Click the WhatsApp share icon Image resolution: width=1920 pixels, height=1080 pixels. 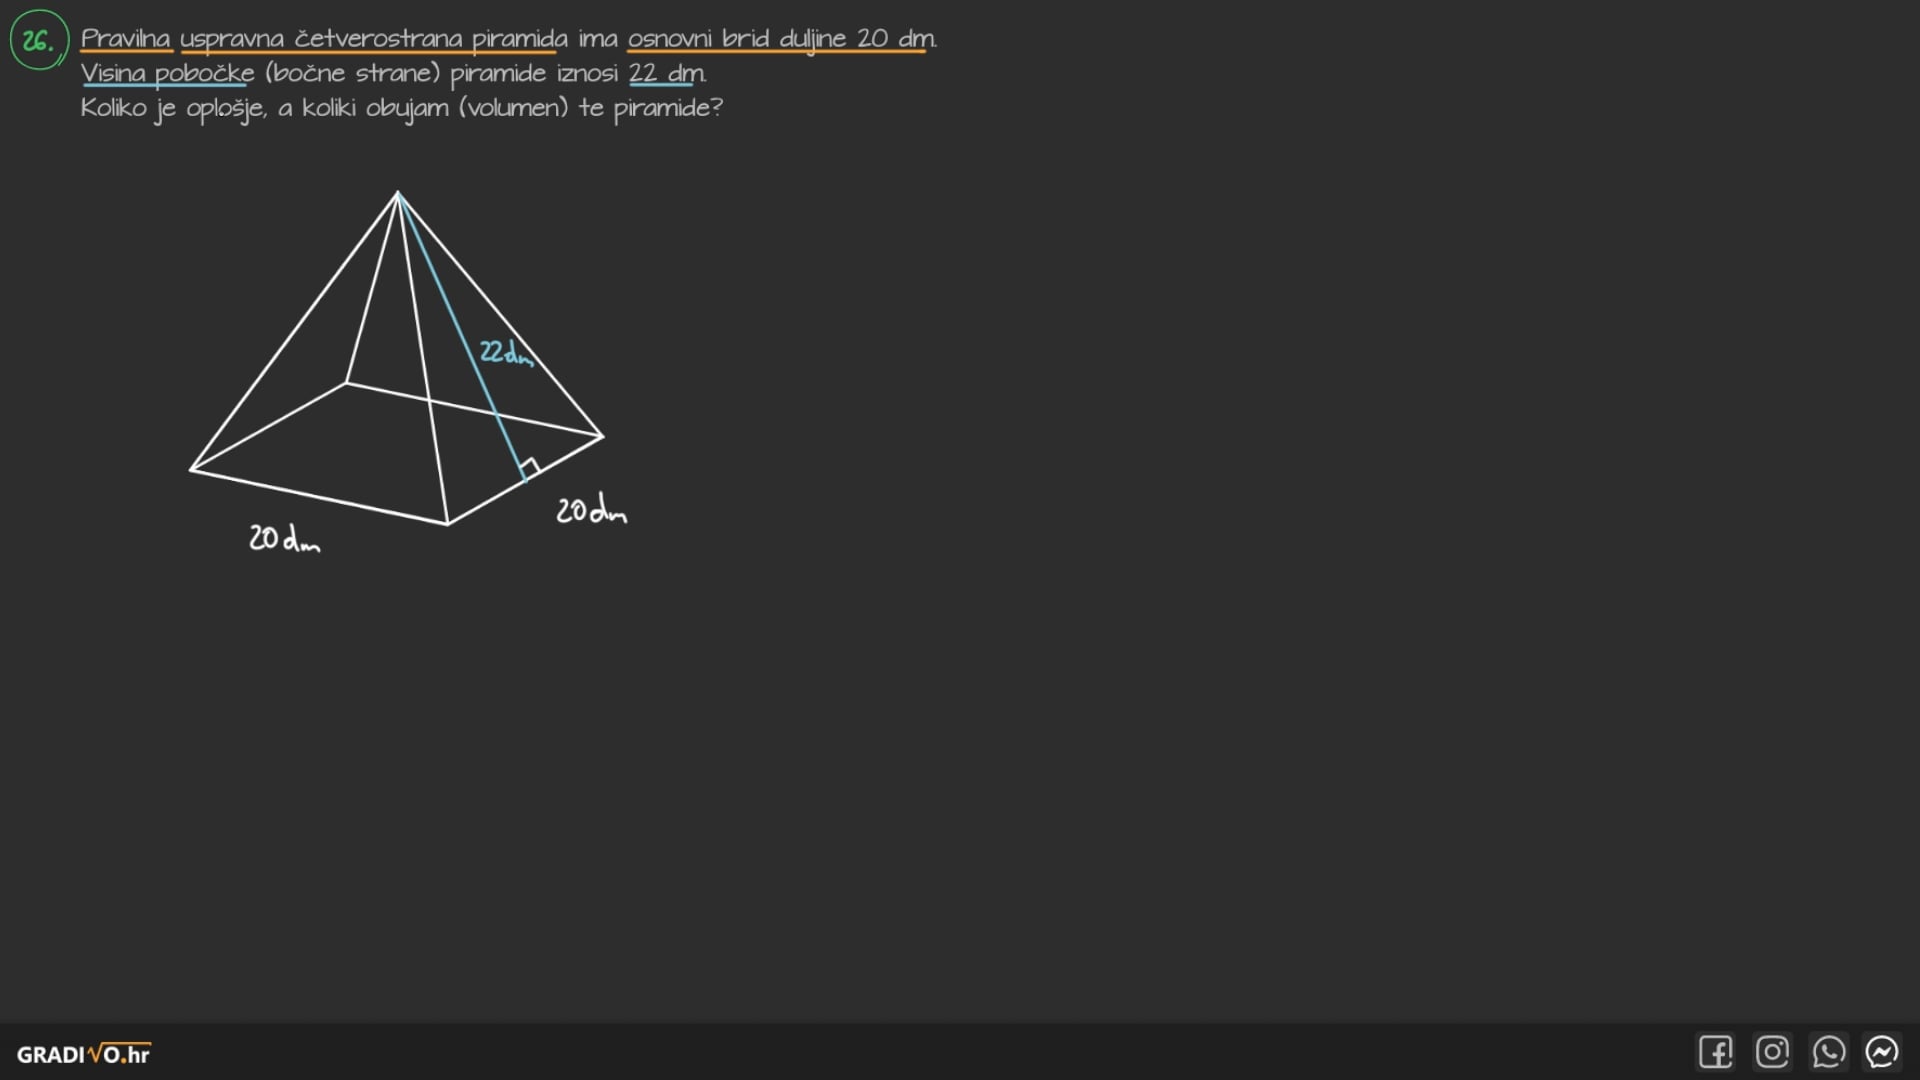click(x=1828, y=1052)
